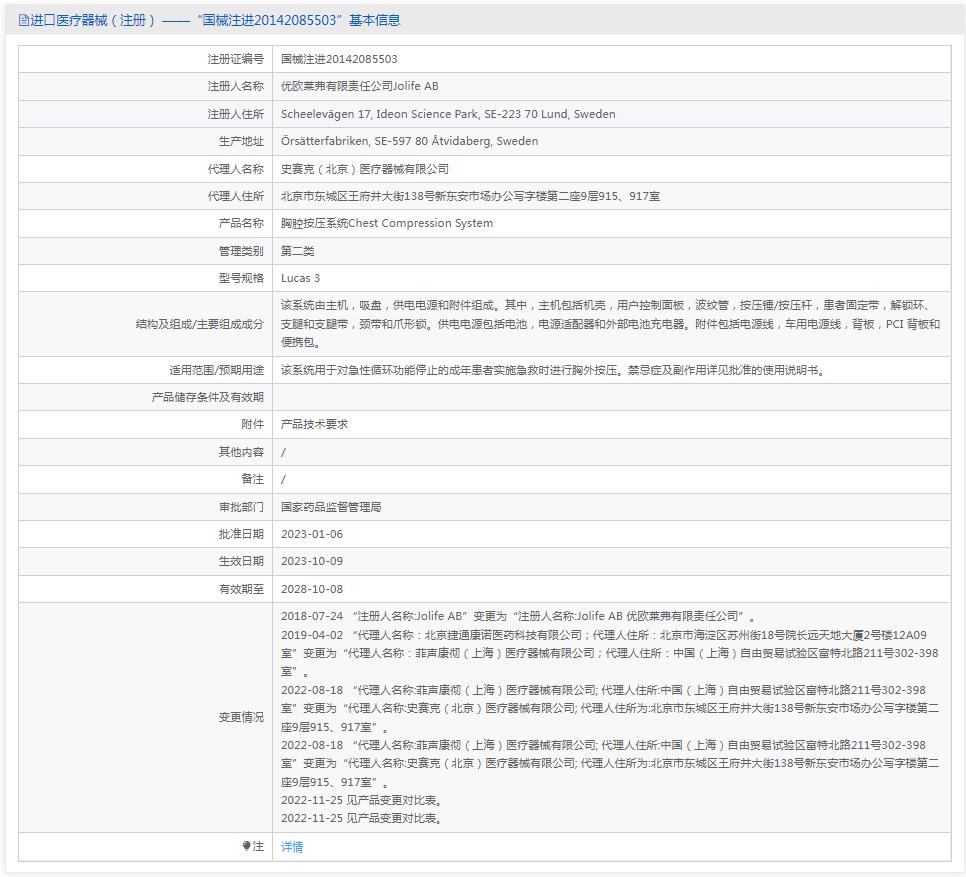Click the page title 进口医疗器械（注册）基本信息

click(215, 20)
